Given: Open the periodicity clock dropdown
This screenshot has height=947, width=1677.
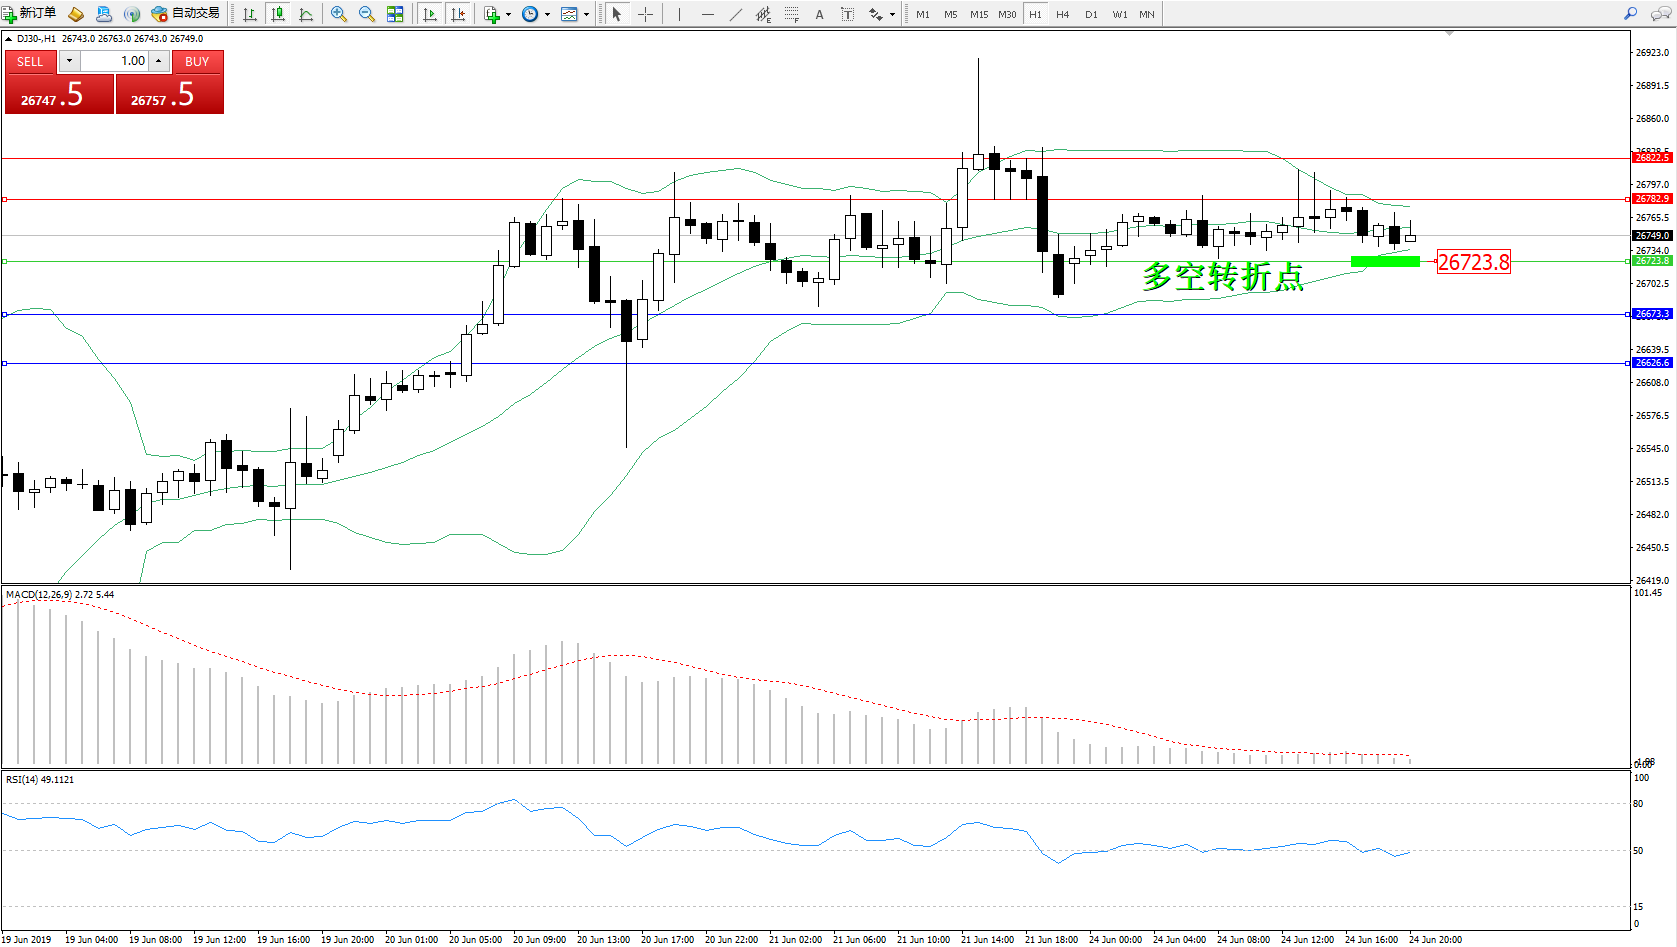Looking at the screenshot, I should (x=536, y=14).
